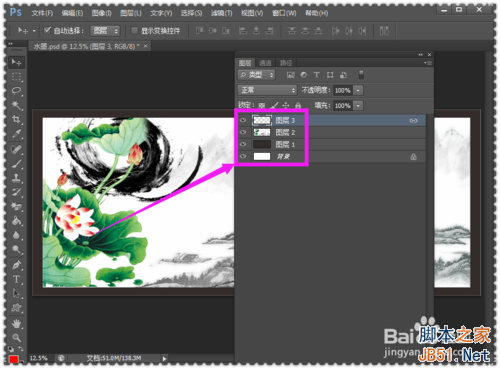Open the 图层 auto-select target dropdown

point(105,31)
